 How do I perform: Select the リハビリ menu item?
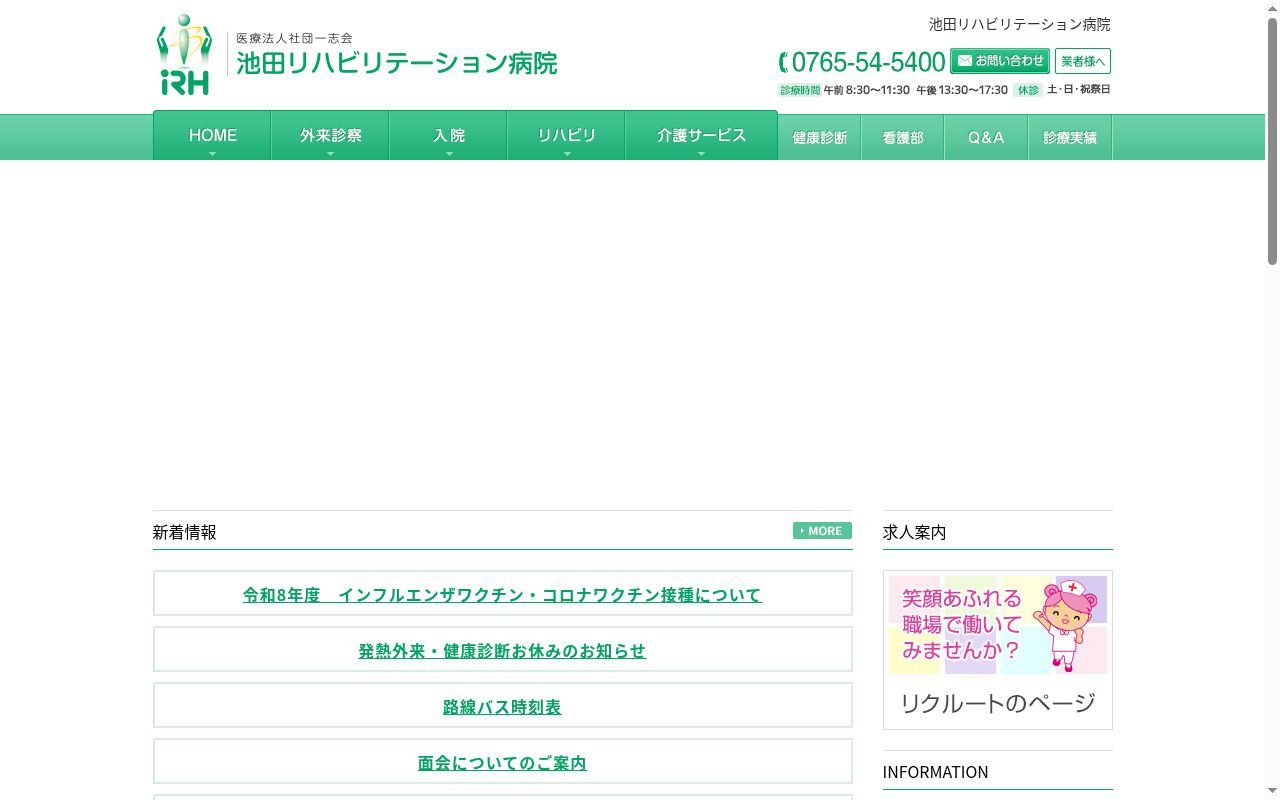coord(566,136)
